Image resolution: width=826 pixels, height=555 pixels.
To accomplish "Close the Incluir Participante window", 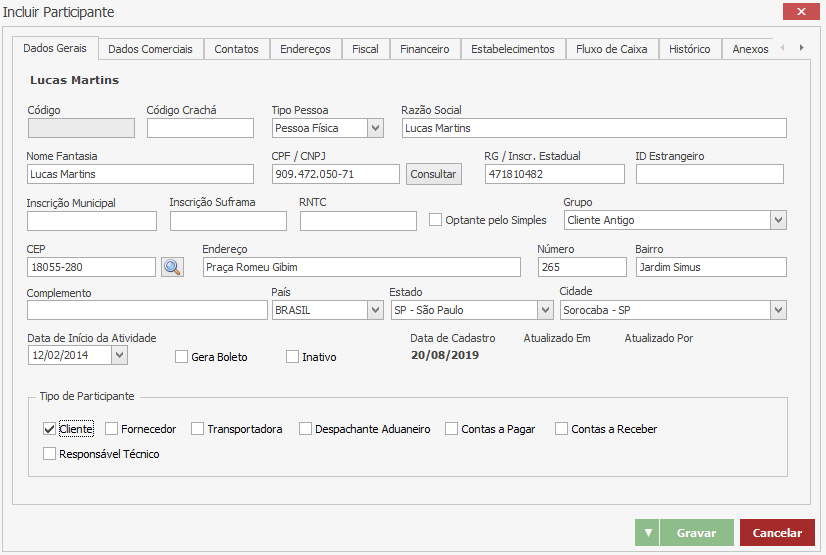I will click(x=801, y=12).
